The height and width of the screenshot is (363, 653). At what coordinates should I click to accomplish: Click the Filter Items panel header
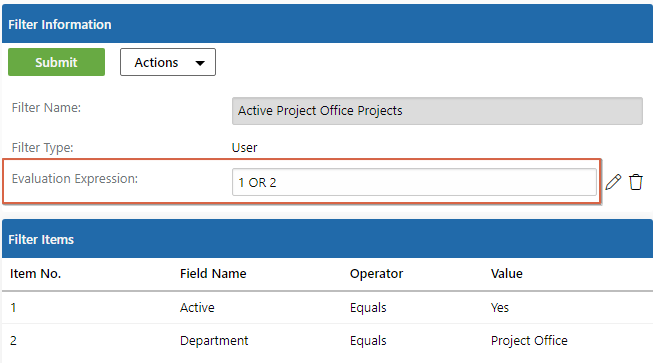327,239
